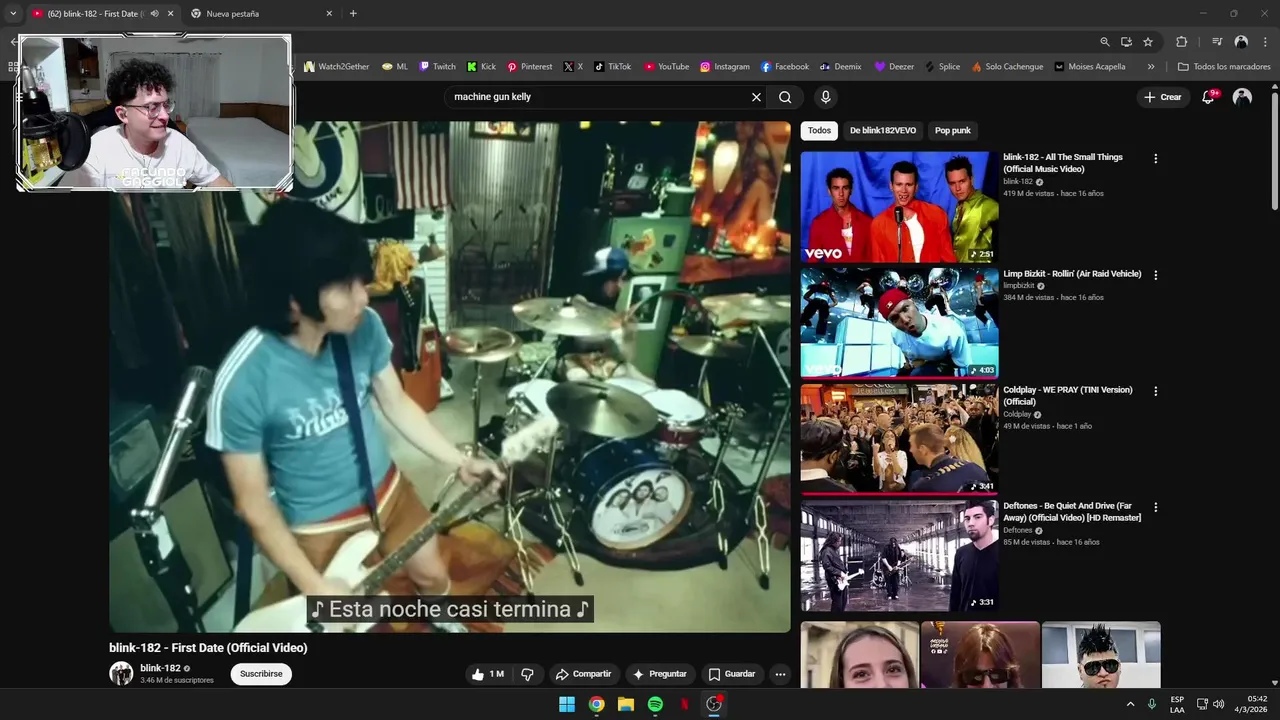Open a new tab with plus button
1280x720 pixels.
353,14
